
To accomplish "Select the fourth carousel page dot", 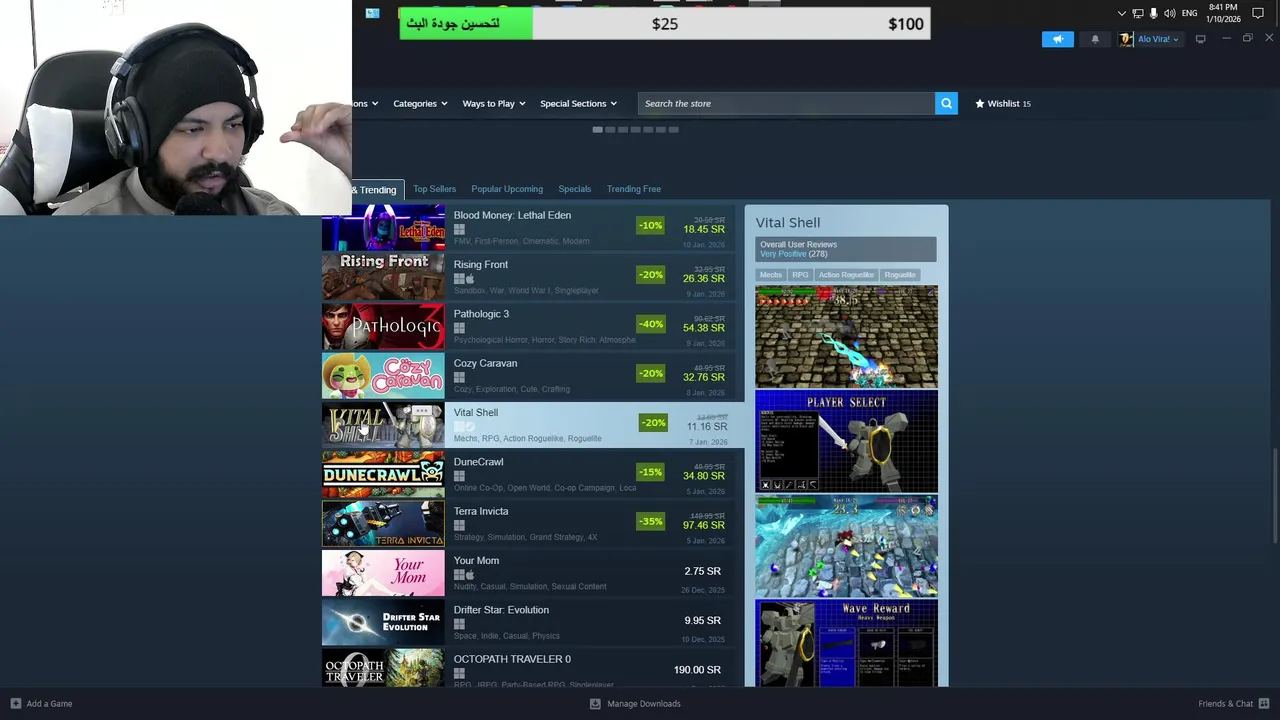I will point(635,129).
